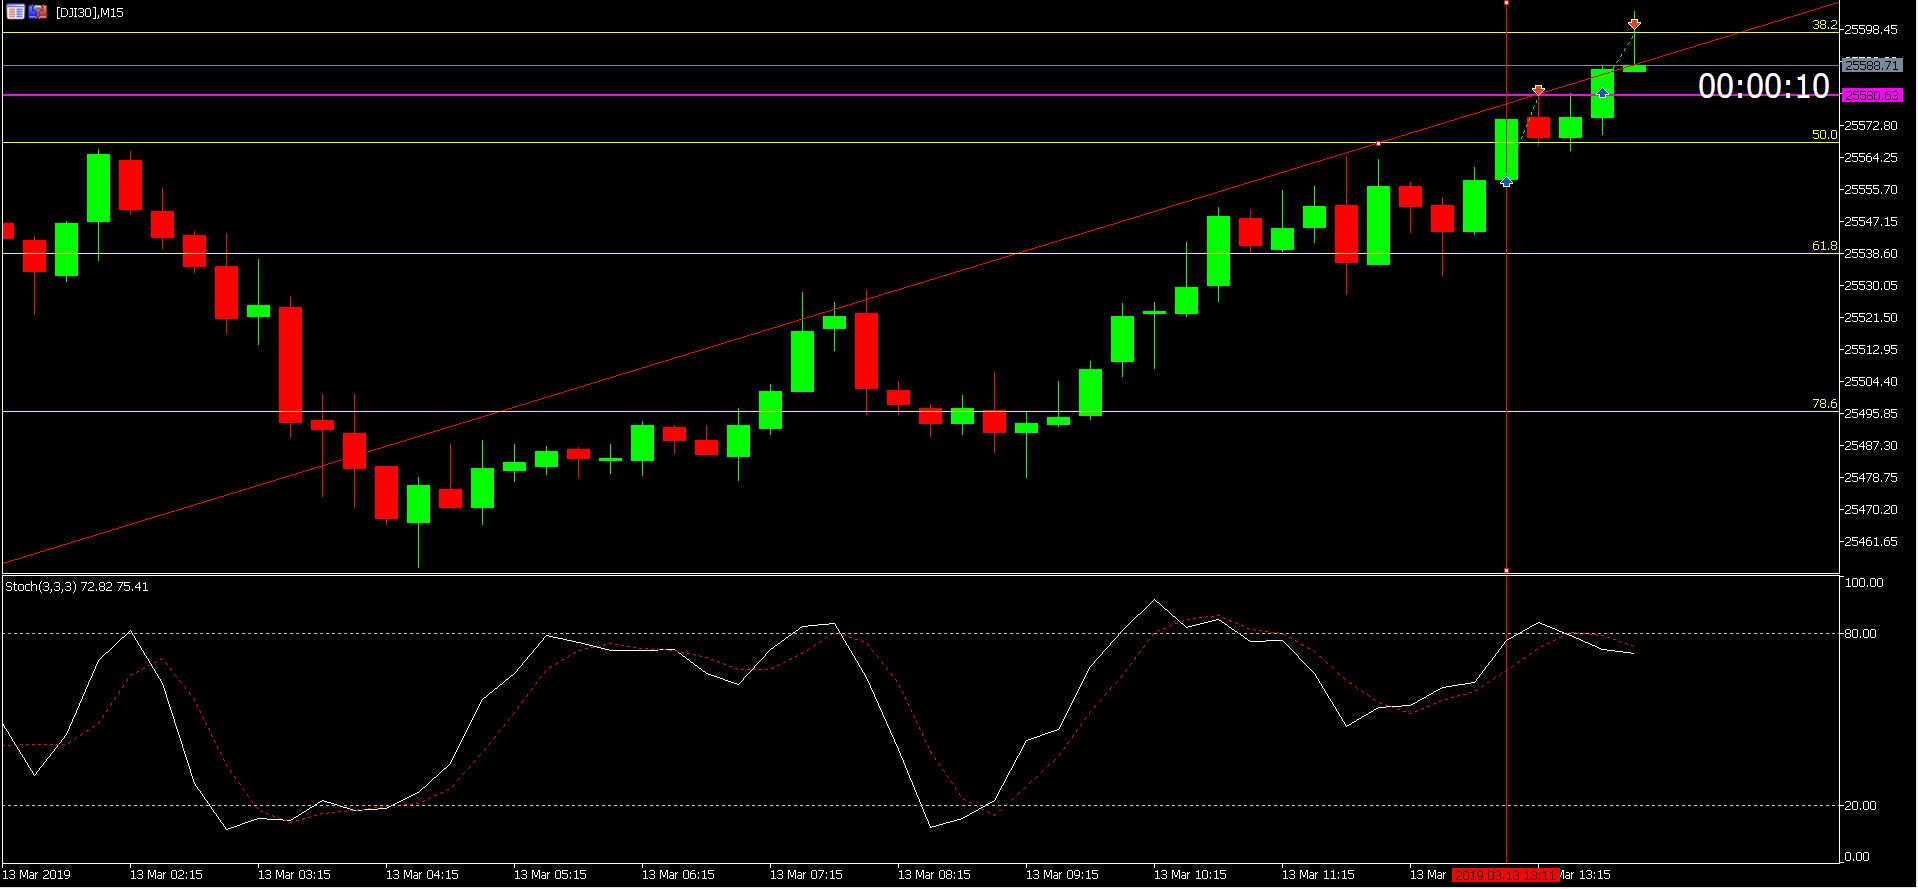Image resolution: width=1918 pixels, height=889 pixels.
Task: Click the gray 25588.71 current price label
Action: [x=1872, y=65]
